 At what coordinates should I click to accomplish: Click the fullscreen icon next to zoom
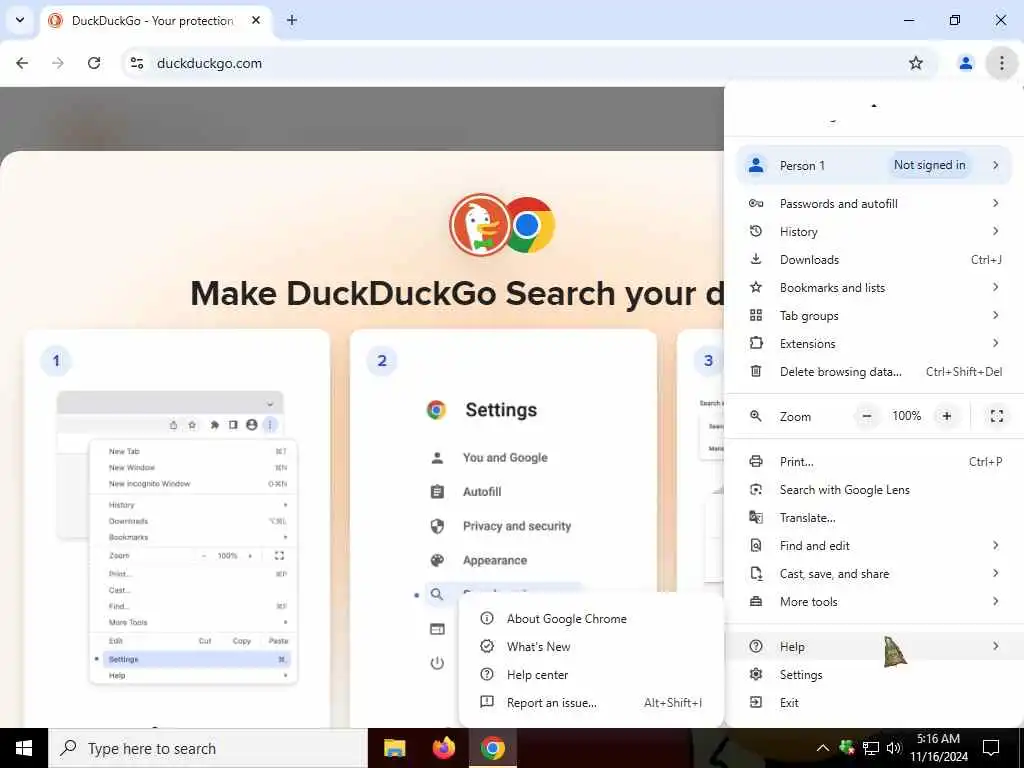(997, 416)
